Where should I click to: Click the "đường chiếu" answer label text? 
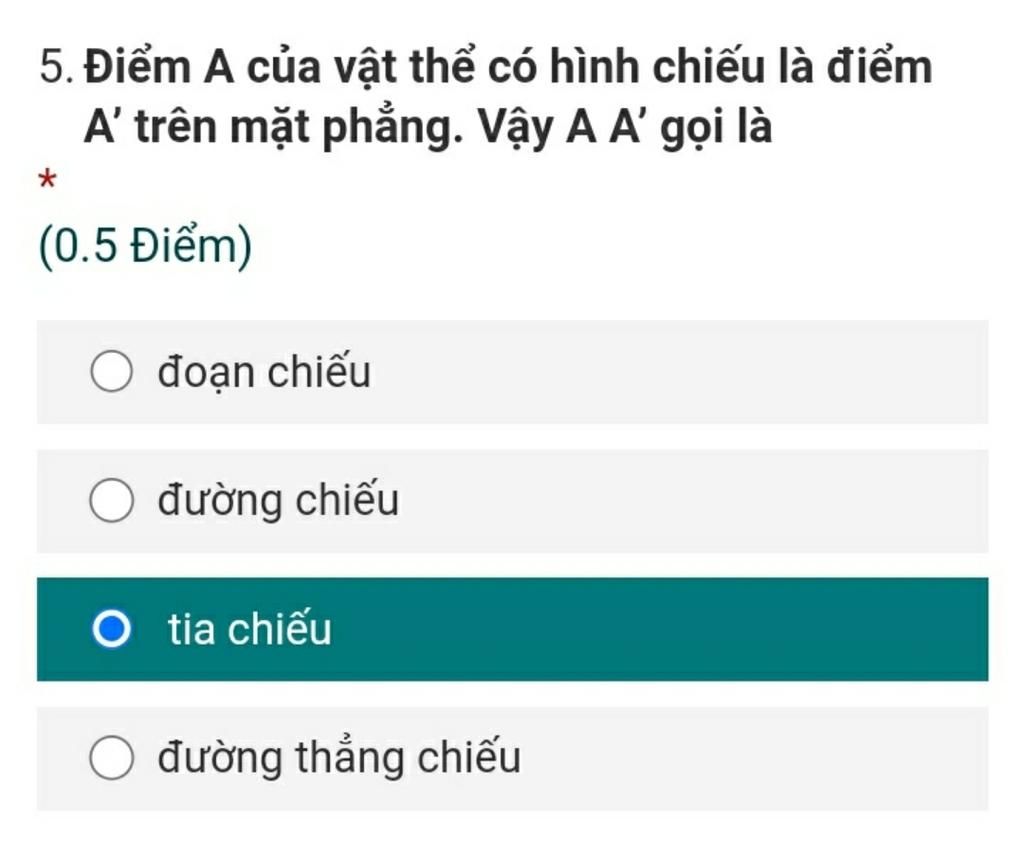pos(278,500)
